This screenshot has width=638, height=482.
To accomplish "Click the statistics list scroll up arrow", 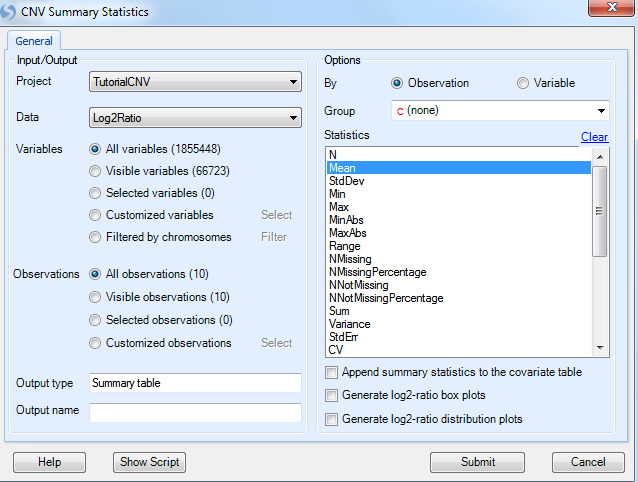I will (600, 157).
